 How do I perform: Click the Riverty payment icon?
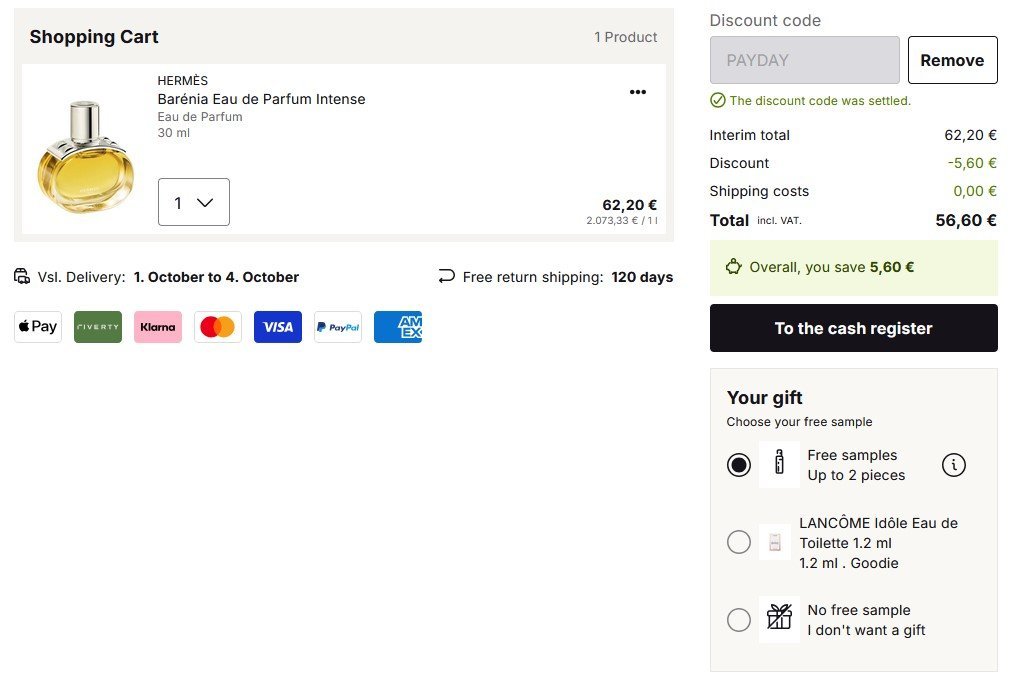click(x=98, y=327)
